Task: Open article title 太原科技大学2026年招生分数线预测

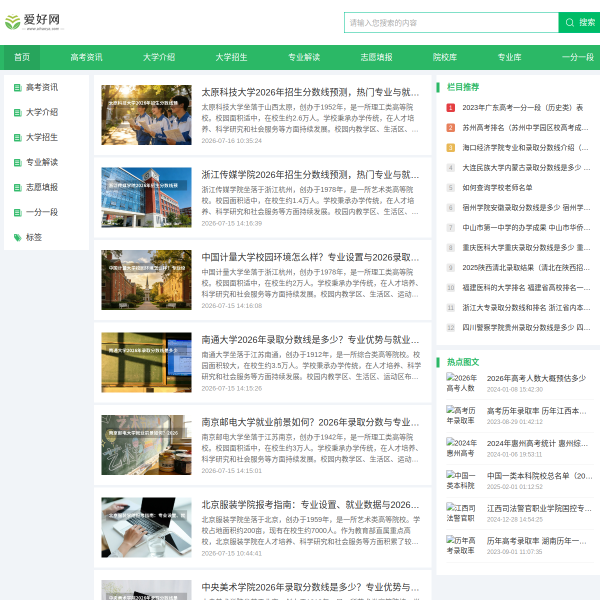Action: click(x=310, y=92)
